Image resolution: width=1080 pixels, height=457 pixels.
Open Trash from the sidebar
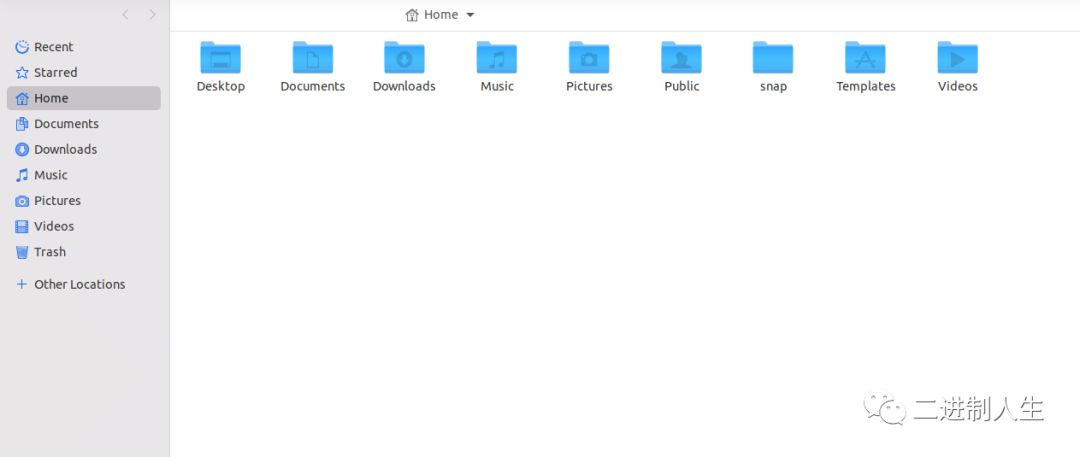(x=50, y=252)
